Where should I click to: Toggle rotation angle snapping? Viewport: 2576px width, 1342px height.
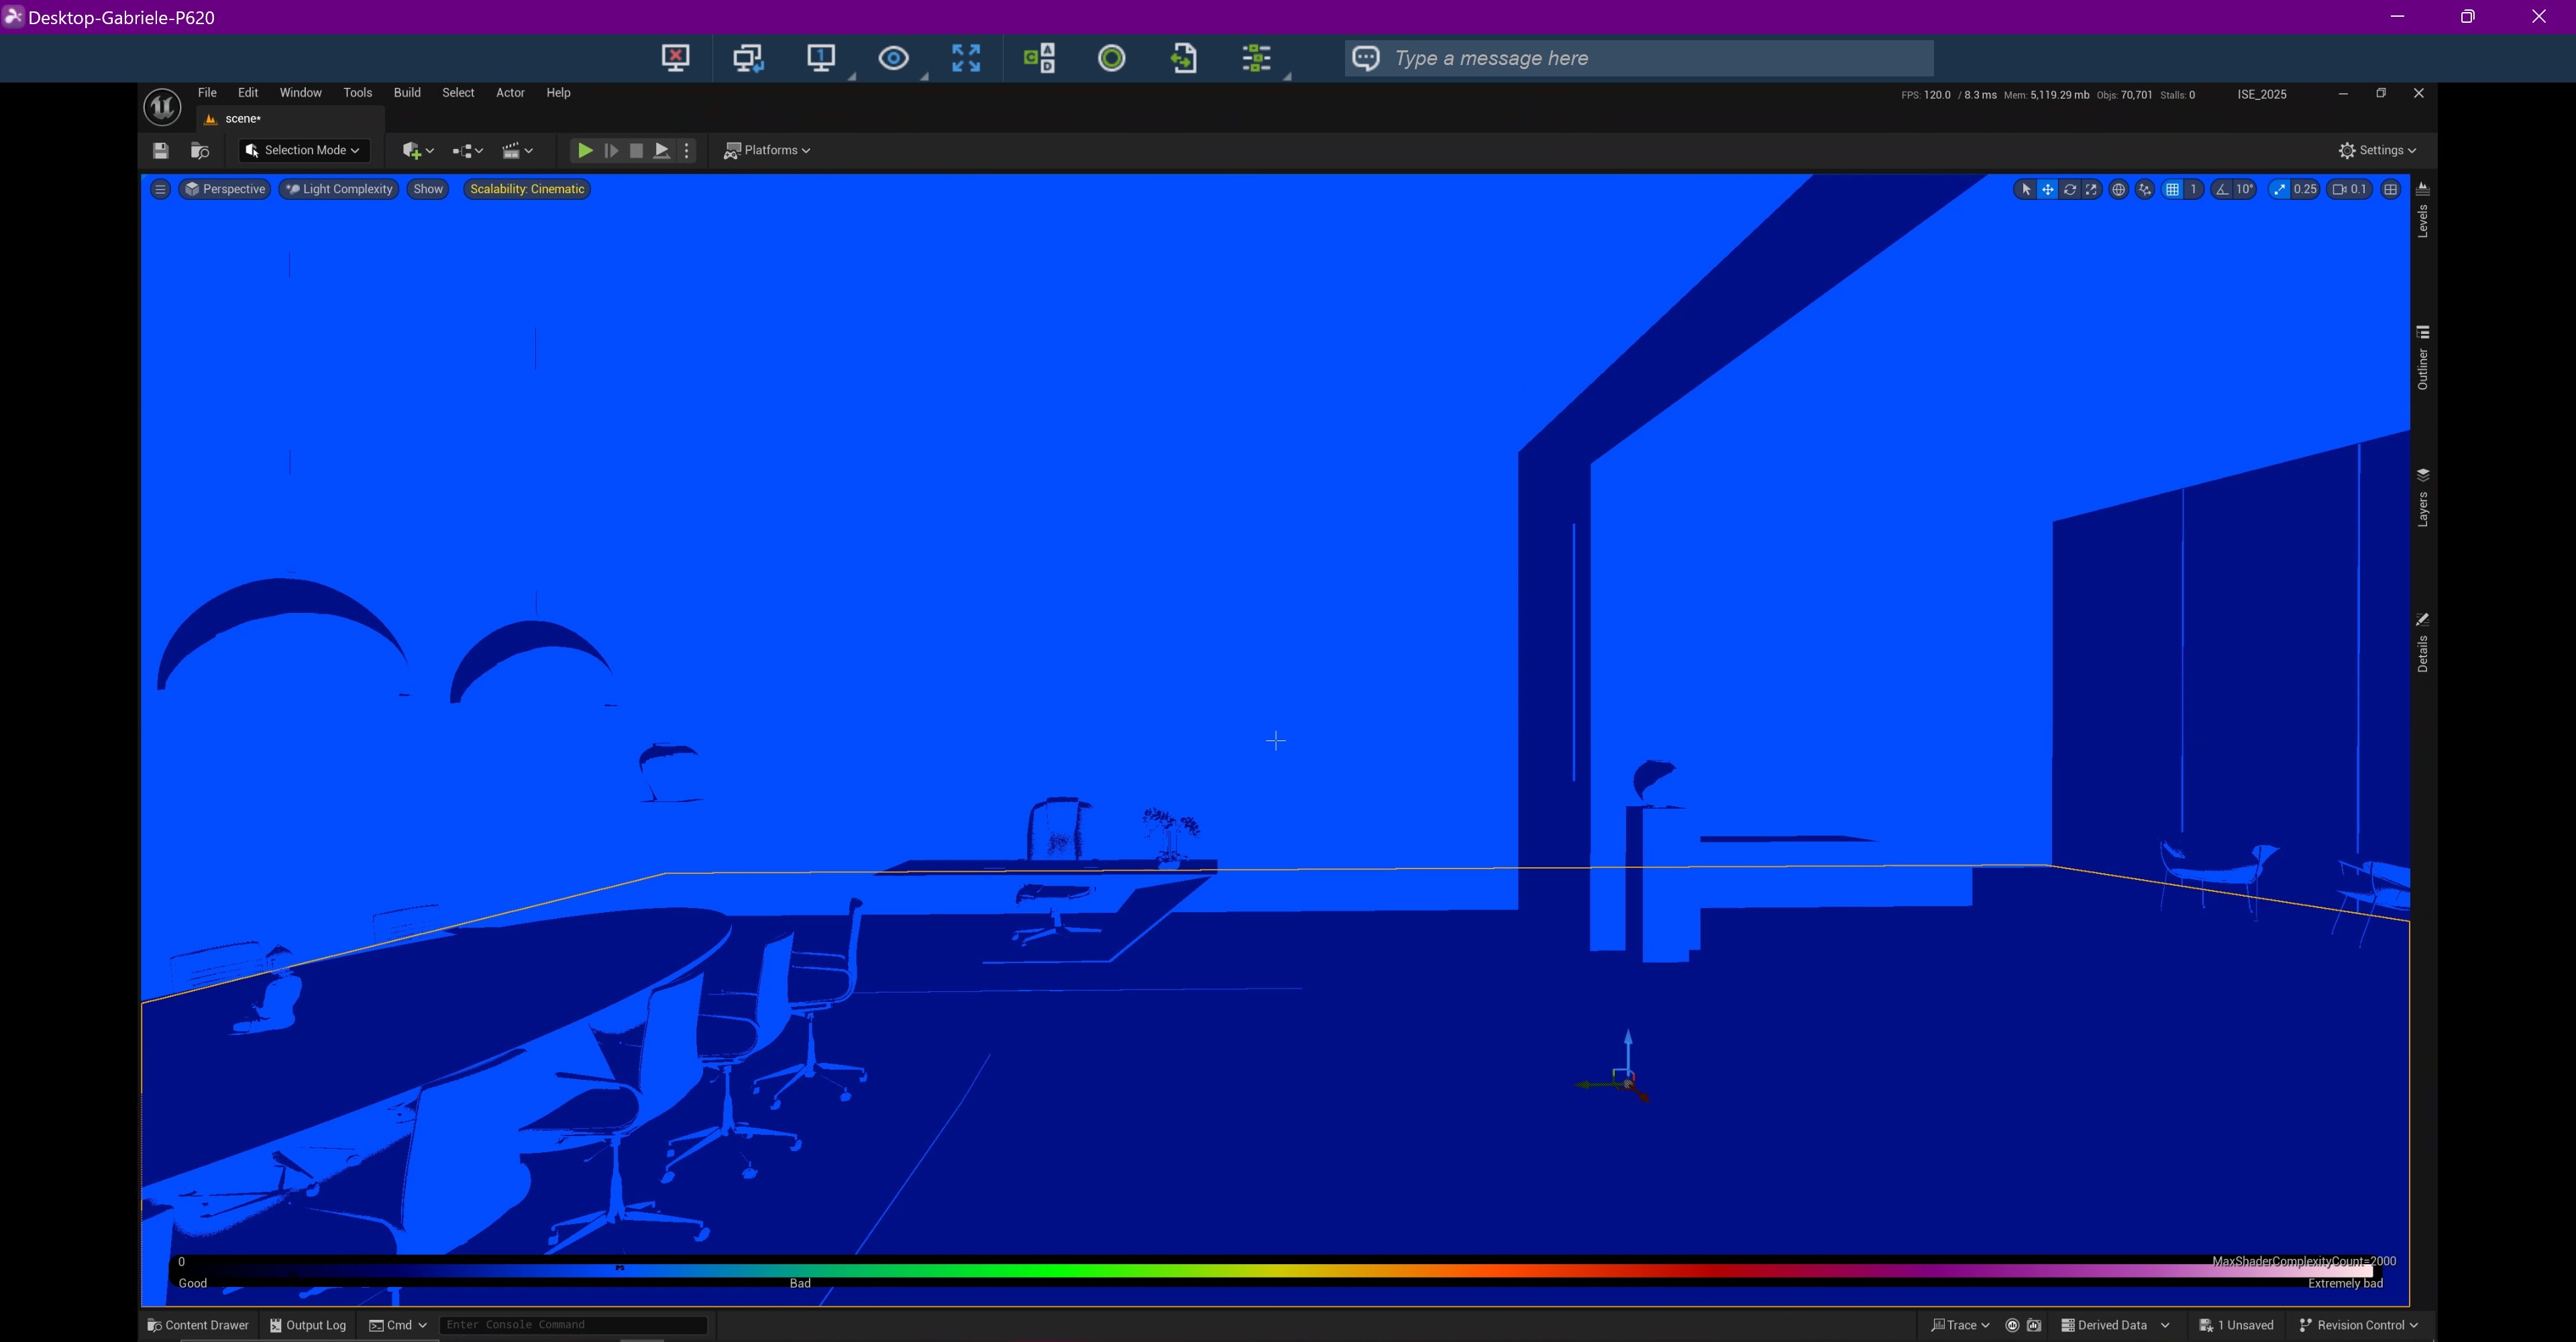click(2222, 189)
